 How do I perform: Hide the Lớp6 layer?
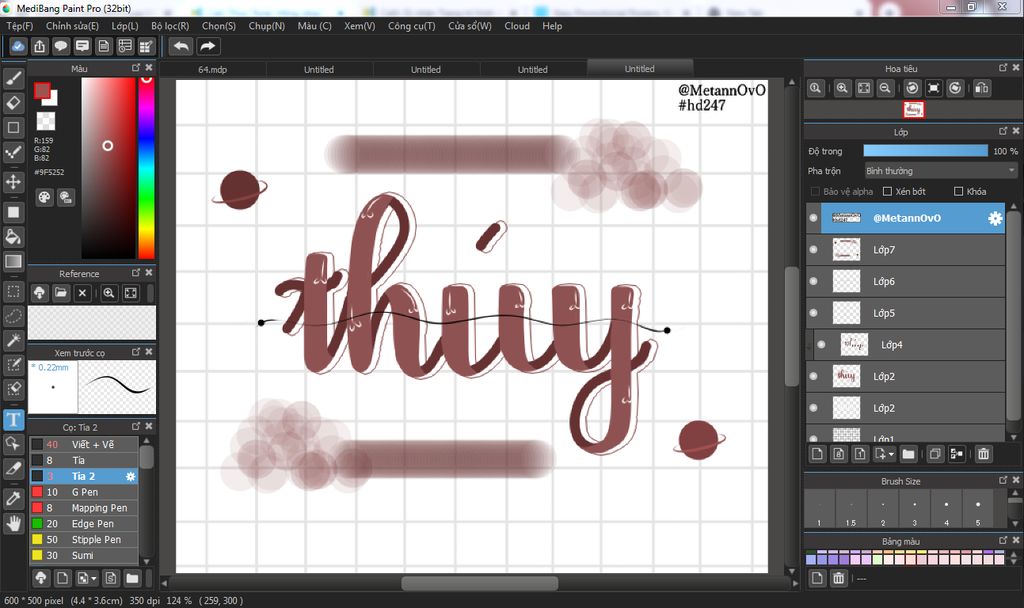point(814,281)
